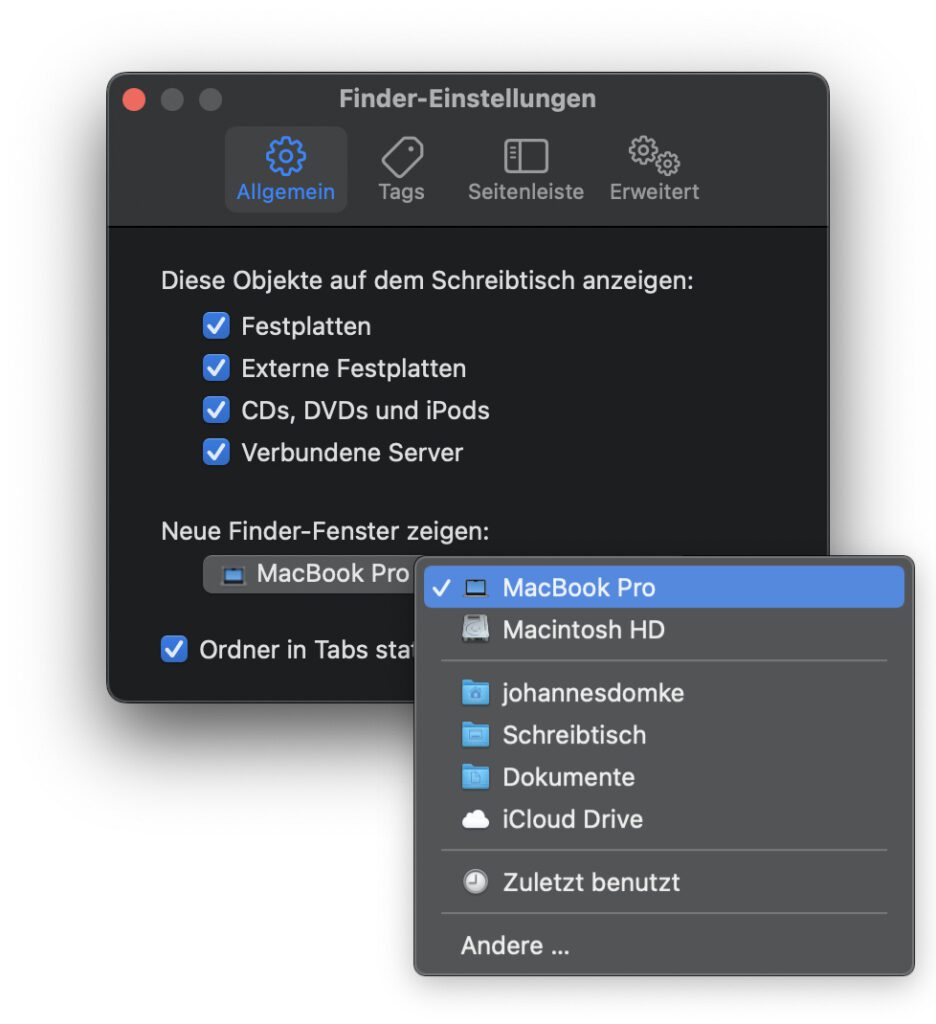Open the Seitenleiste settings via its icon
The height and width of the screenshot is (1024, 936).
[x=524, y=156]
